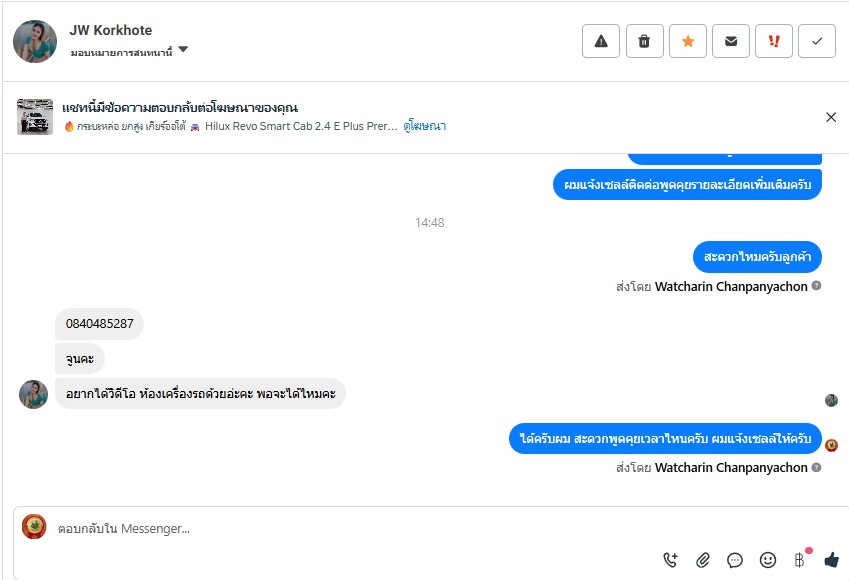The height and width of the screenshot is (580, 849).
Task: Attach a file with paperclip icon
Action: (x=703, y=560)
